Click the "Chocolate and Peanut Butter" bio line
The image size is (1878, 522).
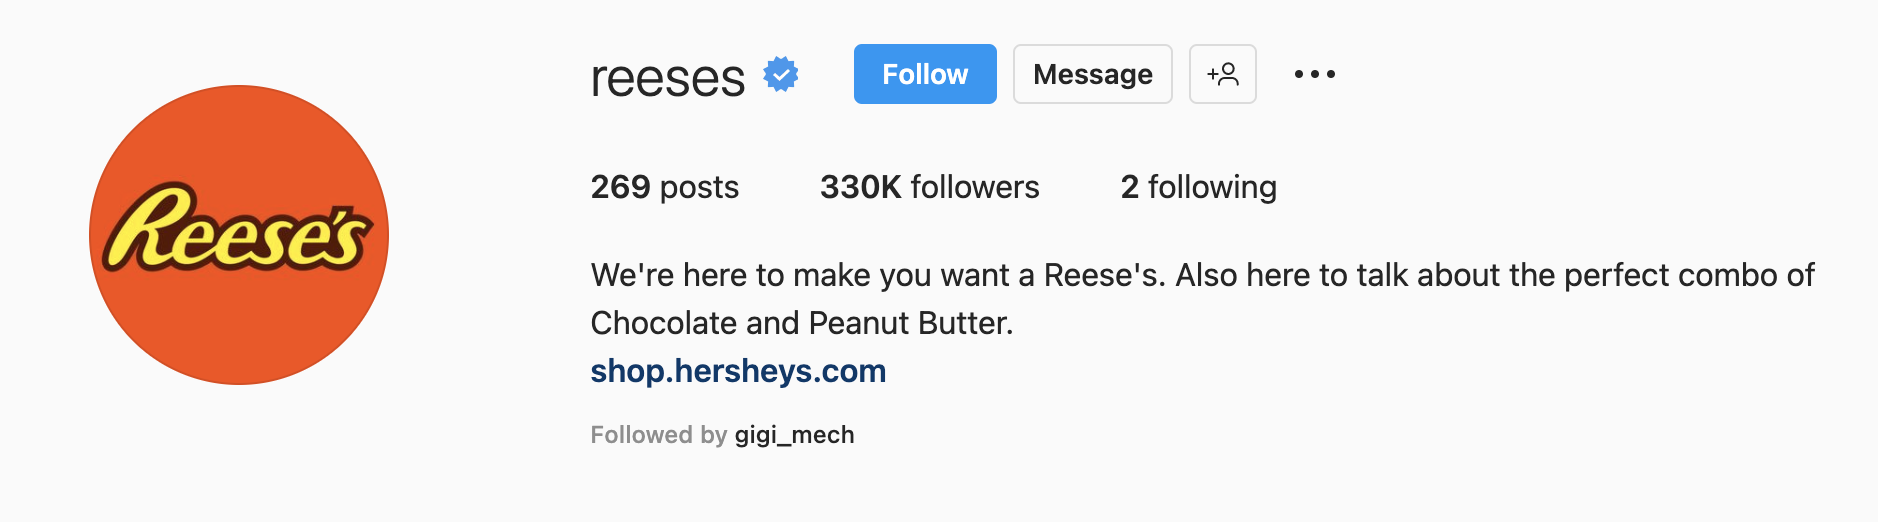[801, 323]
